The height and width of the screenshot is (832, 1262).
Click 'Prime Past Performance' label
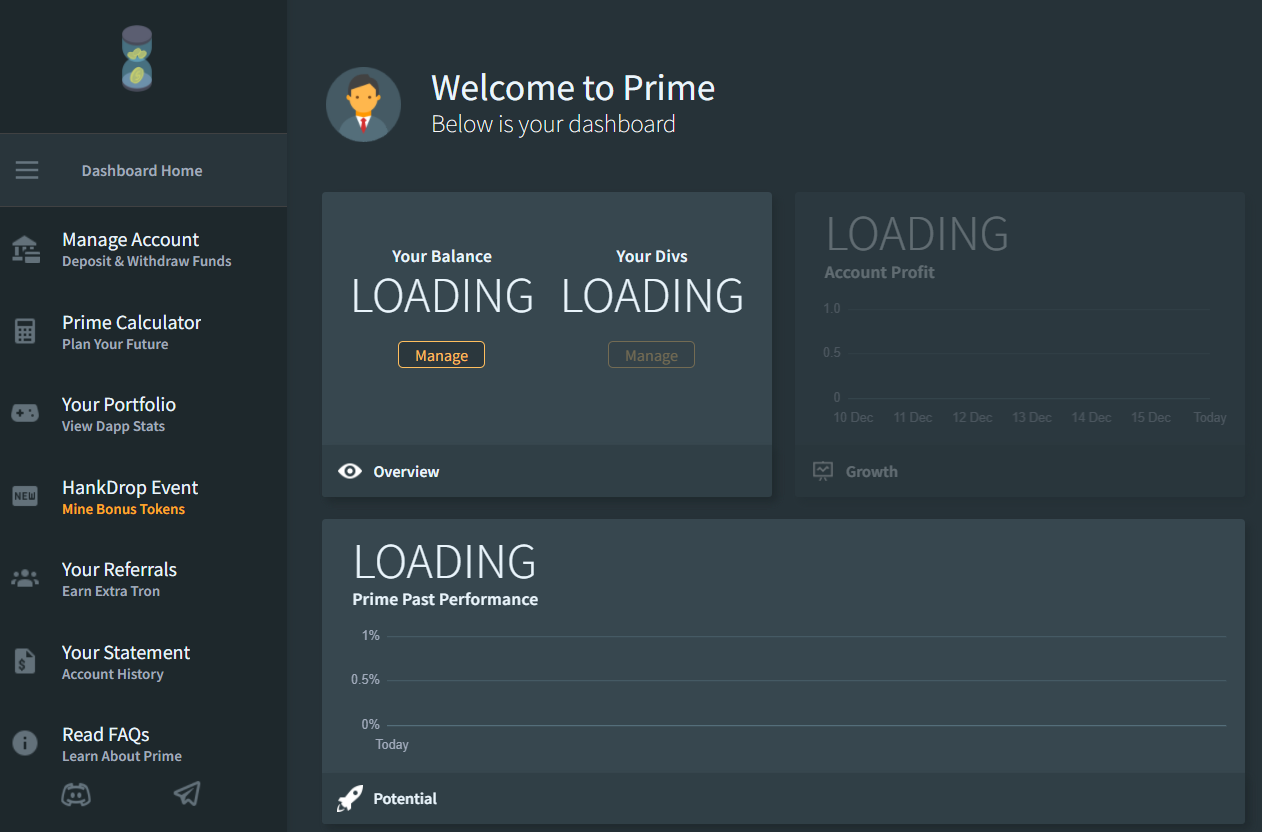(x=445, y=599)
